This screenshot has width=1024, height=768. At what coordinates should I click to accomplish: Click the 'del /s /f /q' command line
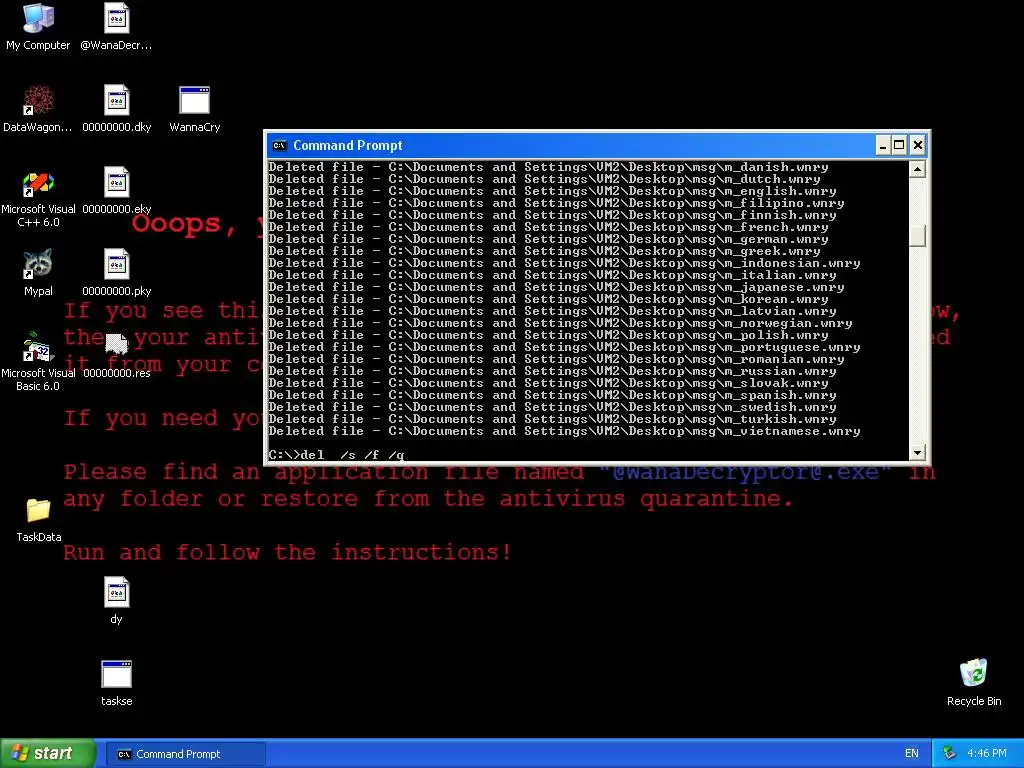[336, 455]
